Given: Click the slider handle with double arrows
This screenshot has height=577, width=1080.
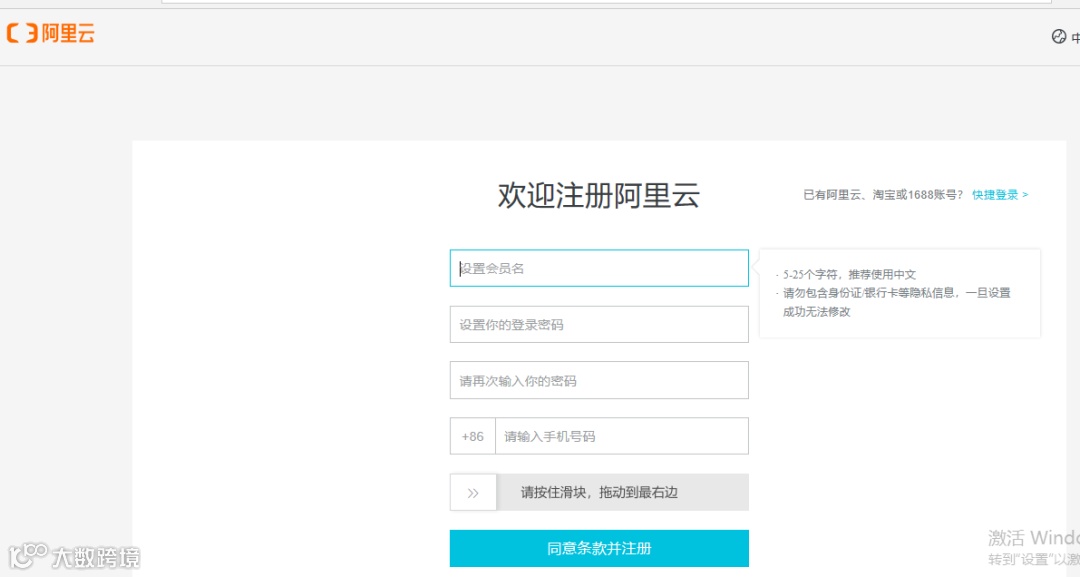Looking at the screenshot, I should (x=473, y=492).
